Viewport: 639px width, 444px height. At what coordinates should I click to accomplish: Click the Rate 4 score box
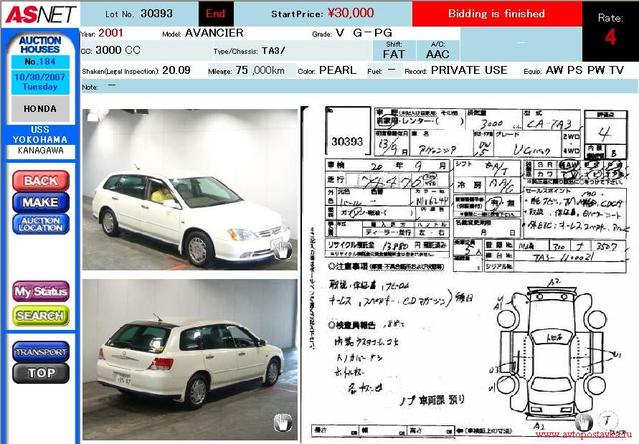(610, 31)
